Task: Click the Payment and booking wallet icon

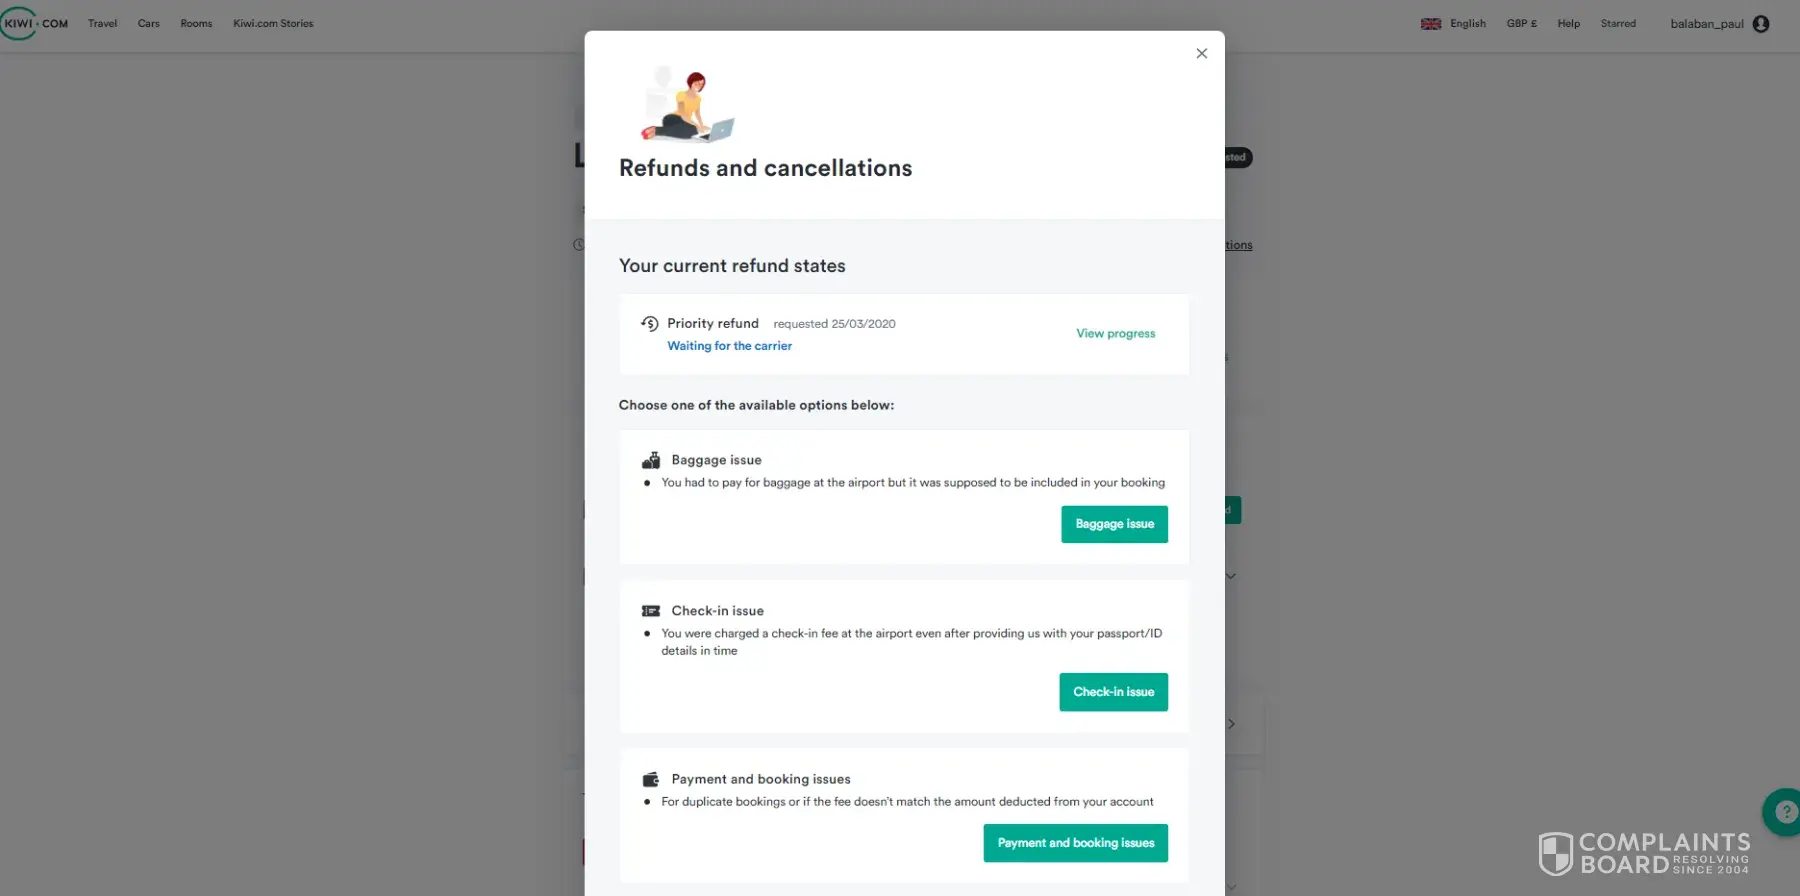Action: (651, 779)
